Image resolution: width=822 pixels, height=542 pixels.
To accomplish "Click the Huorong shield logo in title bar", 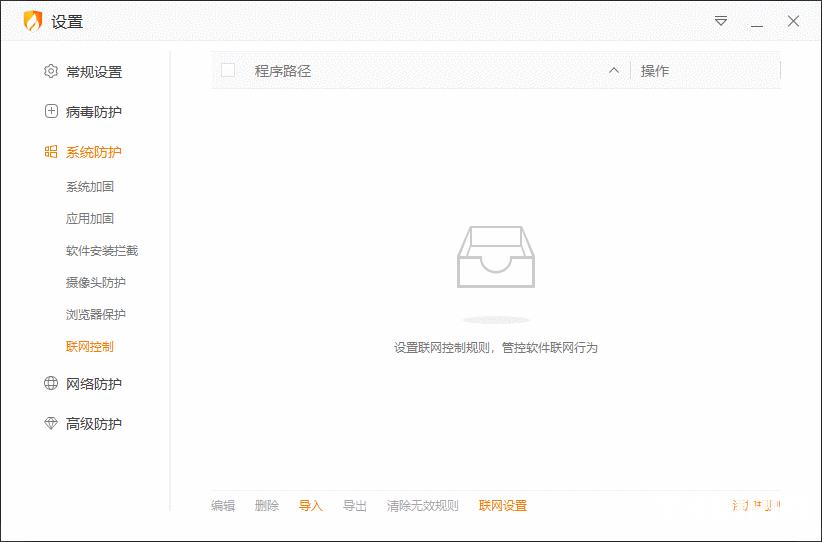I will [x=33, y=21].
